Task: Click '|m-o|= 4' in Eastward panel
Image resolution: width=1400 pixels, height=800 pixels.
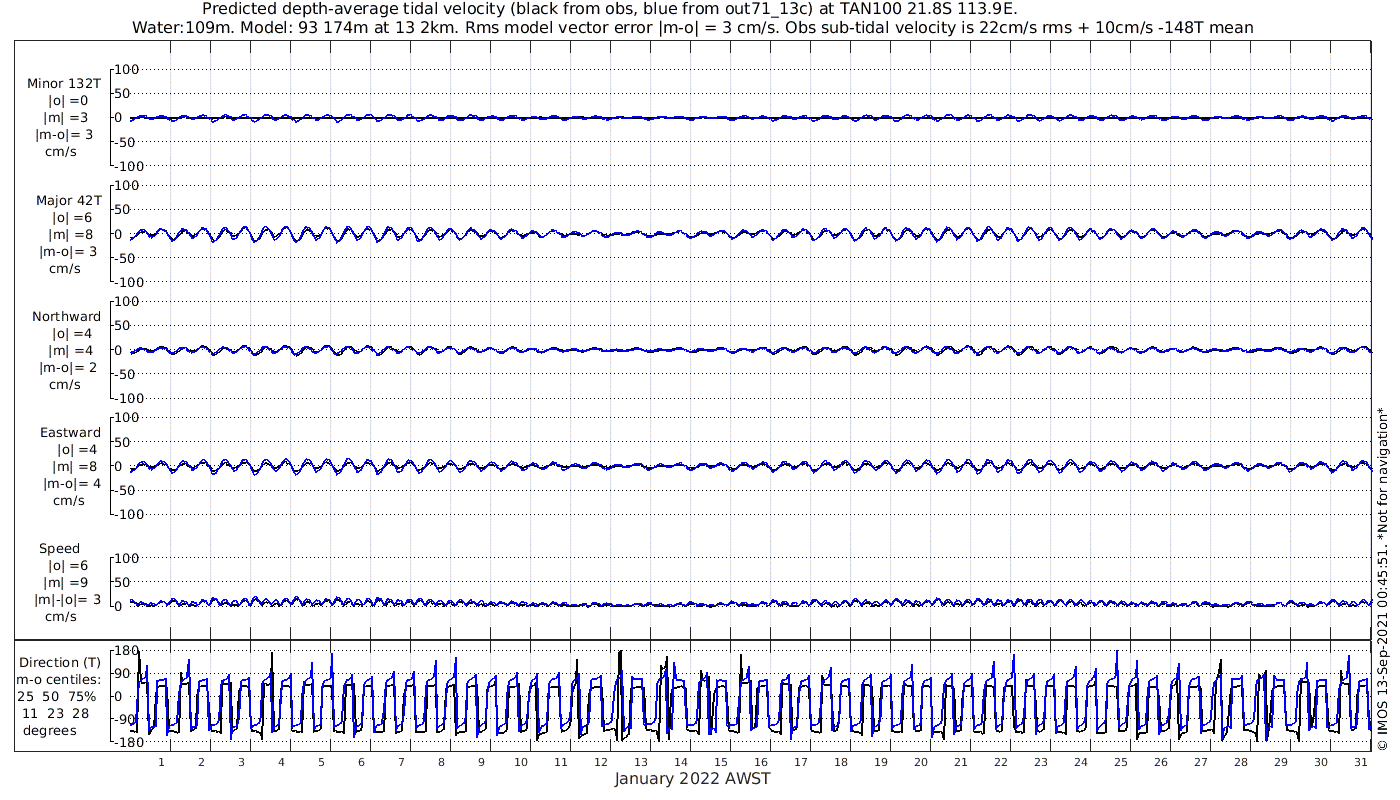Action: [x=71, y=483]
